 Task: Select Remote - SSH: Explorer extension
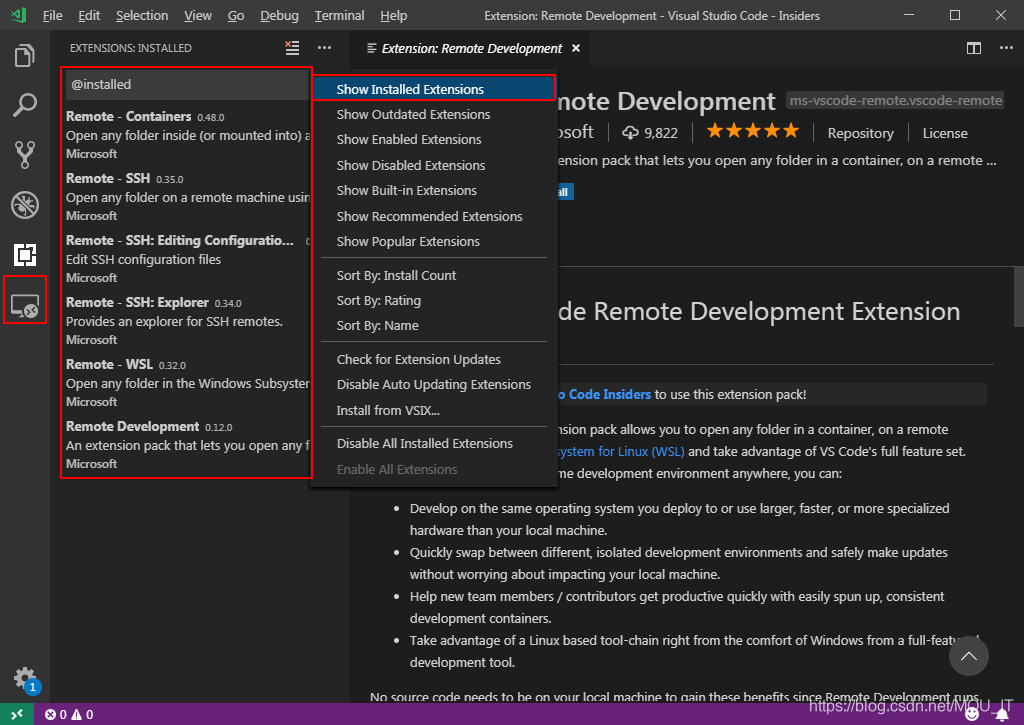click(x=187, y=321)
